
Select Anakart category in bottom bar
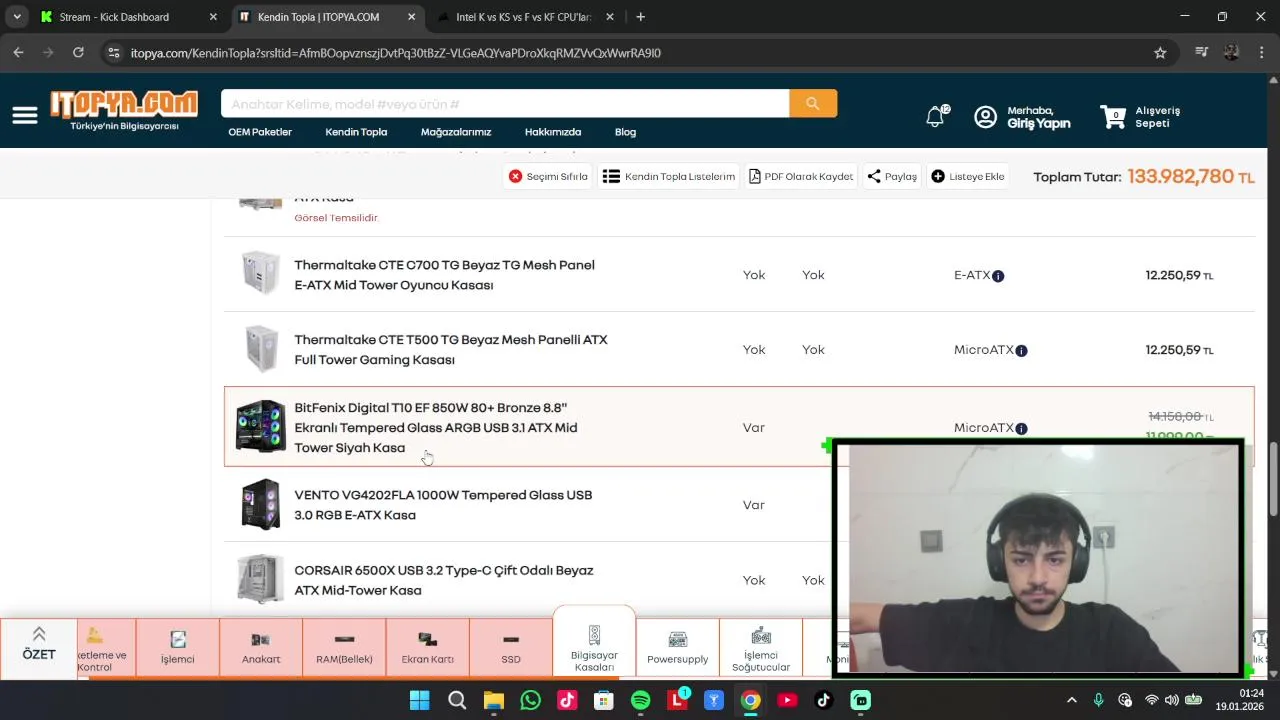click(x=261, y=648)
